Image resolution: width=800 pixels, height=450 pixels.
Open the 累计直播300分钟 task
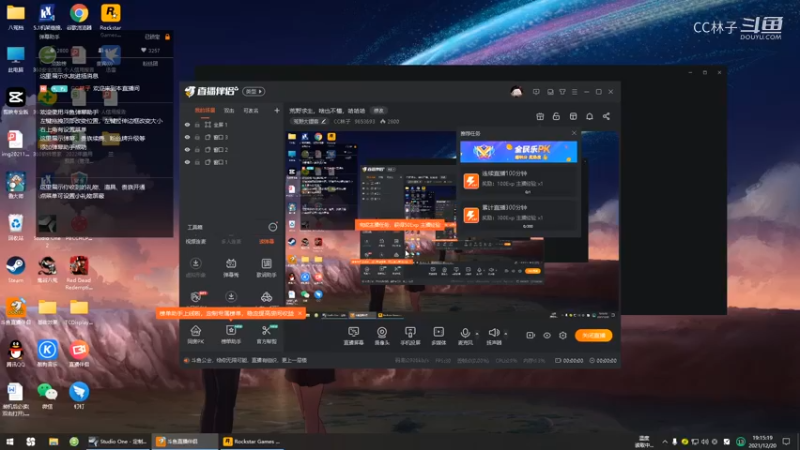tap(518, 215)
